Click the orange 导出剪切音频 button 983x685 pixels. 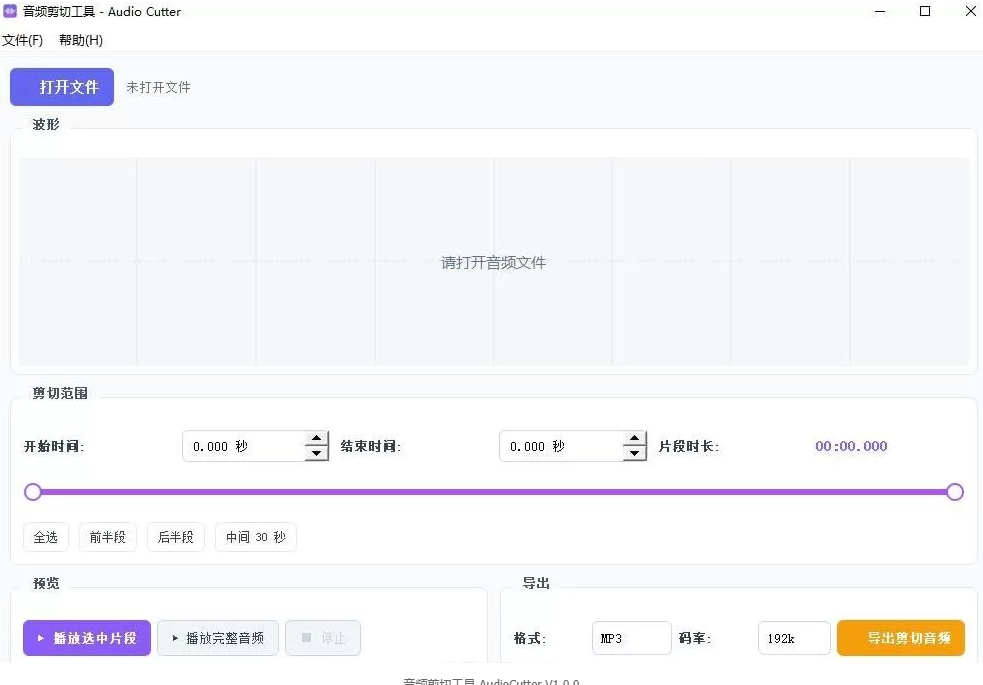point(901,638)
